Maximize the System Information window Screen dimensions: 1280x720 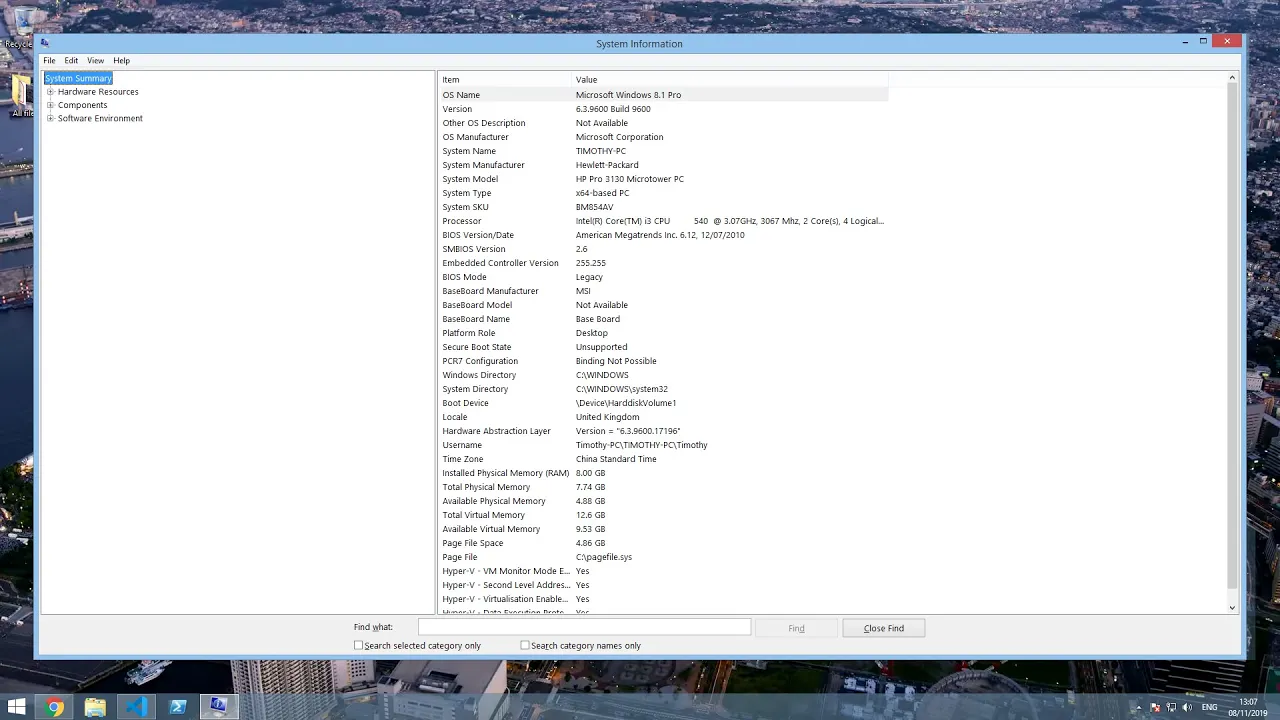pos(1203,41)
